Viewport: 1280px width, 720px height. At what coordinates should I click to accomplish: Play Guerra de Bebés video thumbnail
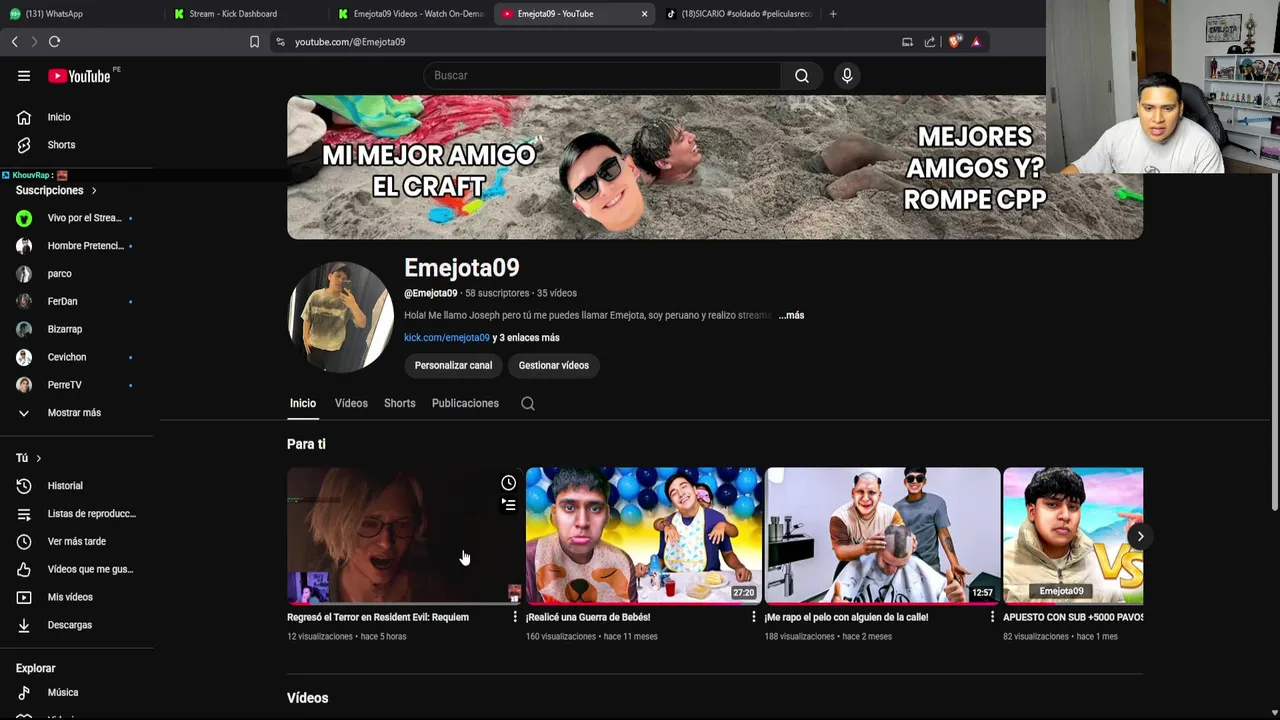coord(643,536)
